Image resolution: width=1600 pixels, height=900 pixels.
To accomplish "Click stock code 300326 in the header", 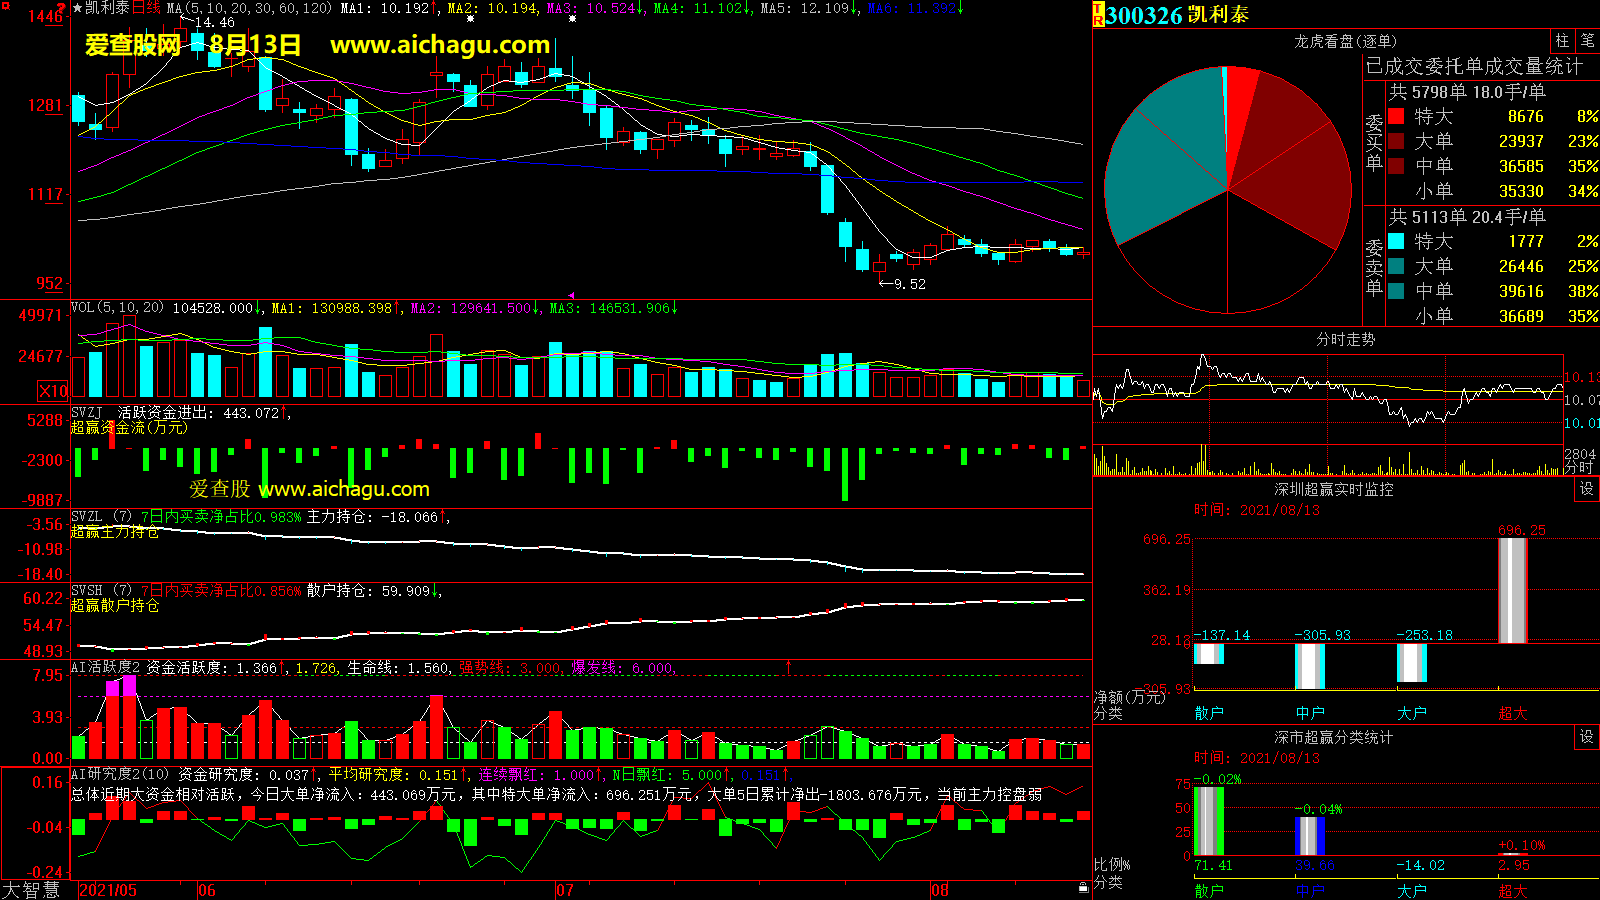I will coord(1144,15).
